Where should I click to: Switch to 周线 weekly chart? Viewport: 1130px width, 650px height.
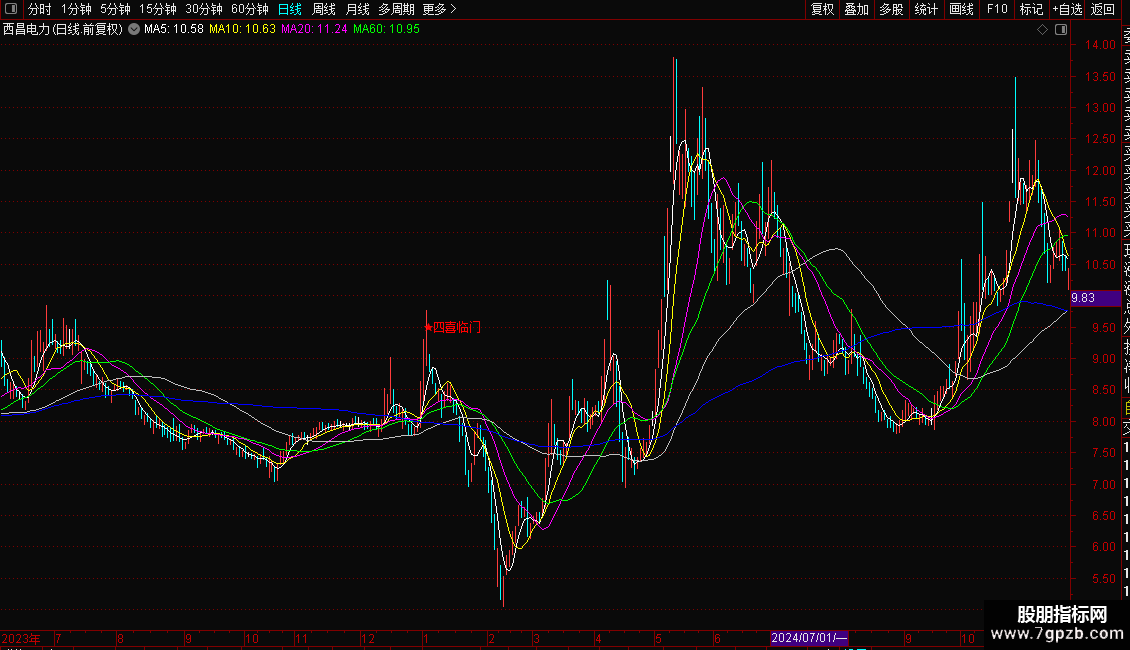(324, 9)
